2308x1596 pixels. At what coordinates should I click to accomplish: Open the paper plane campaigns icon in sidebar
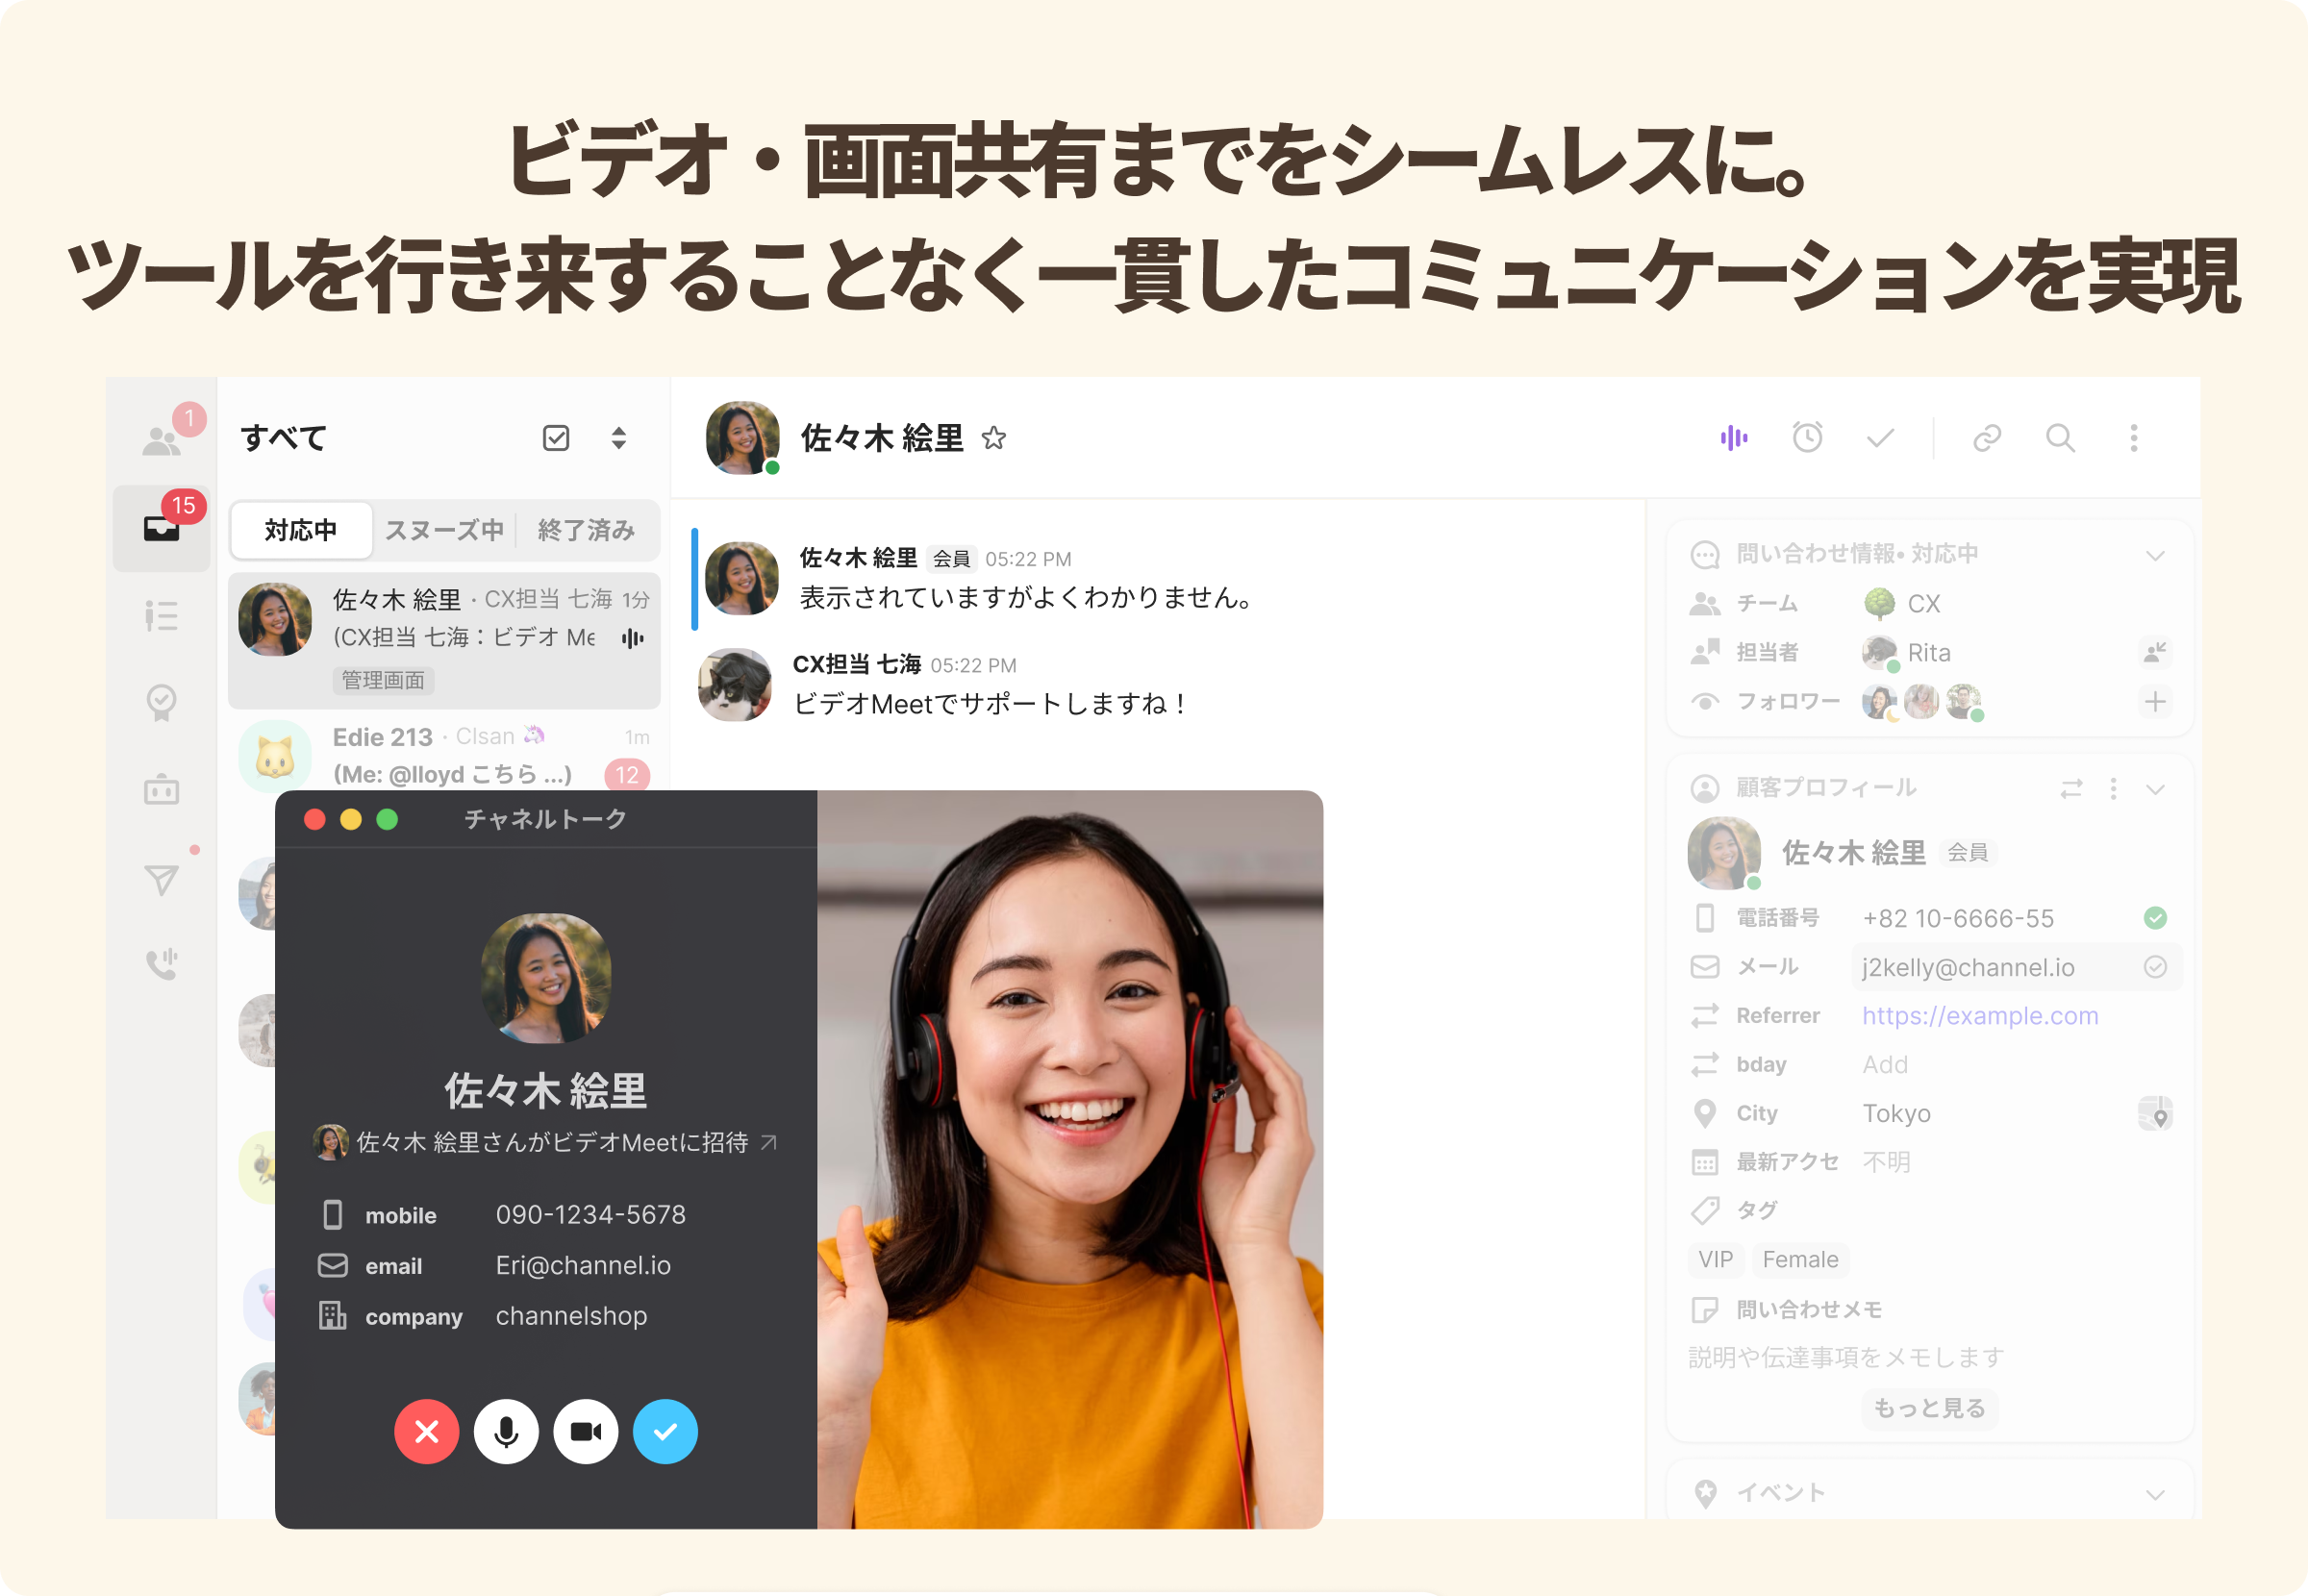pyautogui.click(x=161, y=880)
